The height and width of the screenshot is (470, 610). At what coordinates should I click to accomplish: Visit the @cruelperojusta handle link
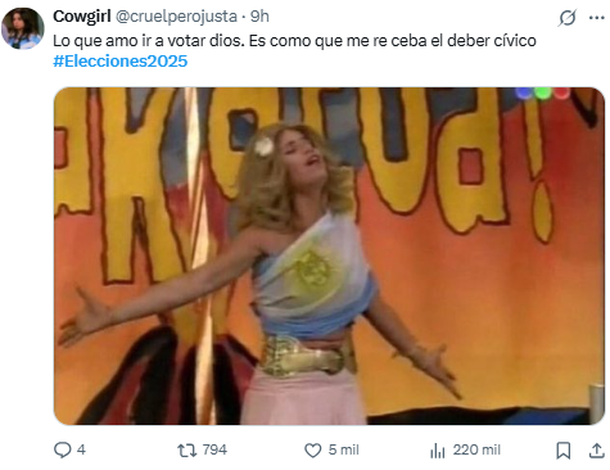[176, 17]
